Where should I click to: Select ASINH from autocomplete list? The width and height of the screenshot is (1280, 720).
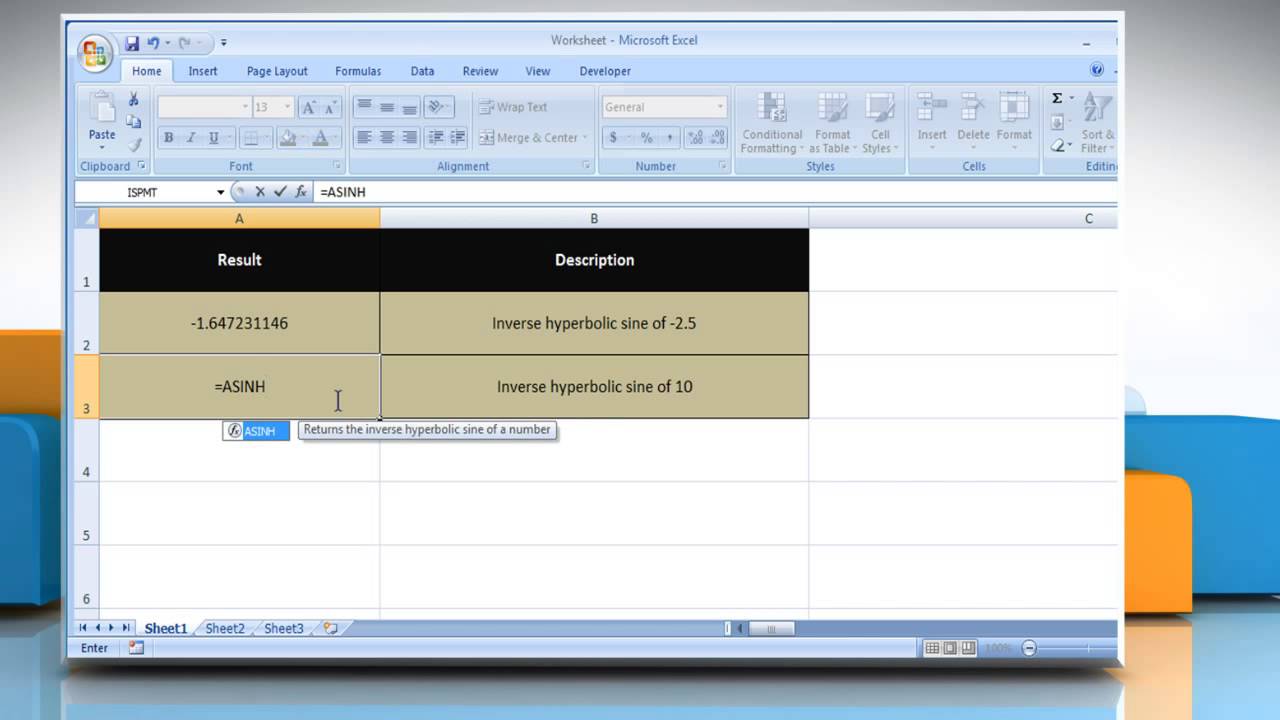pos(256,431)
